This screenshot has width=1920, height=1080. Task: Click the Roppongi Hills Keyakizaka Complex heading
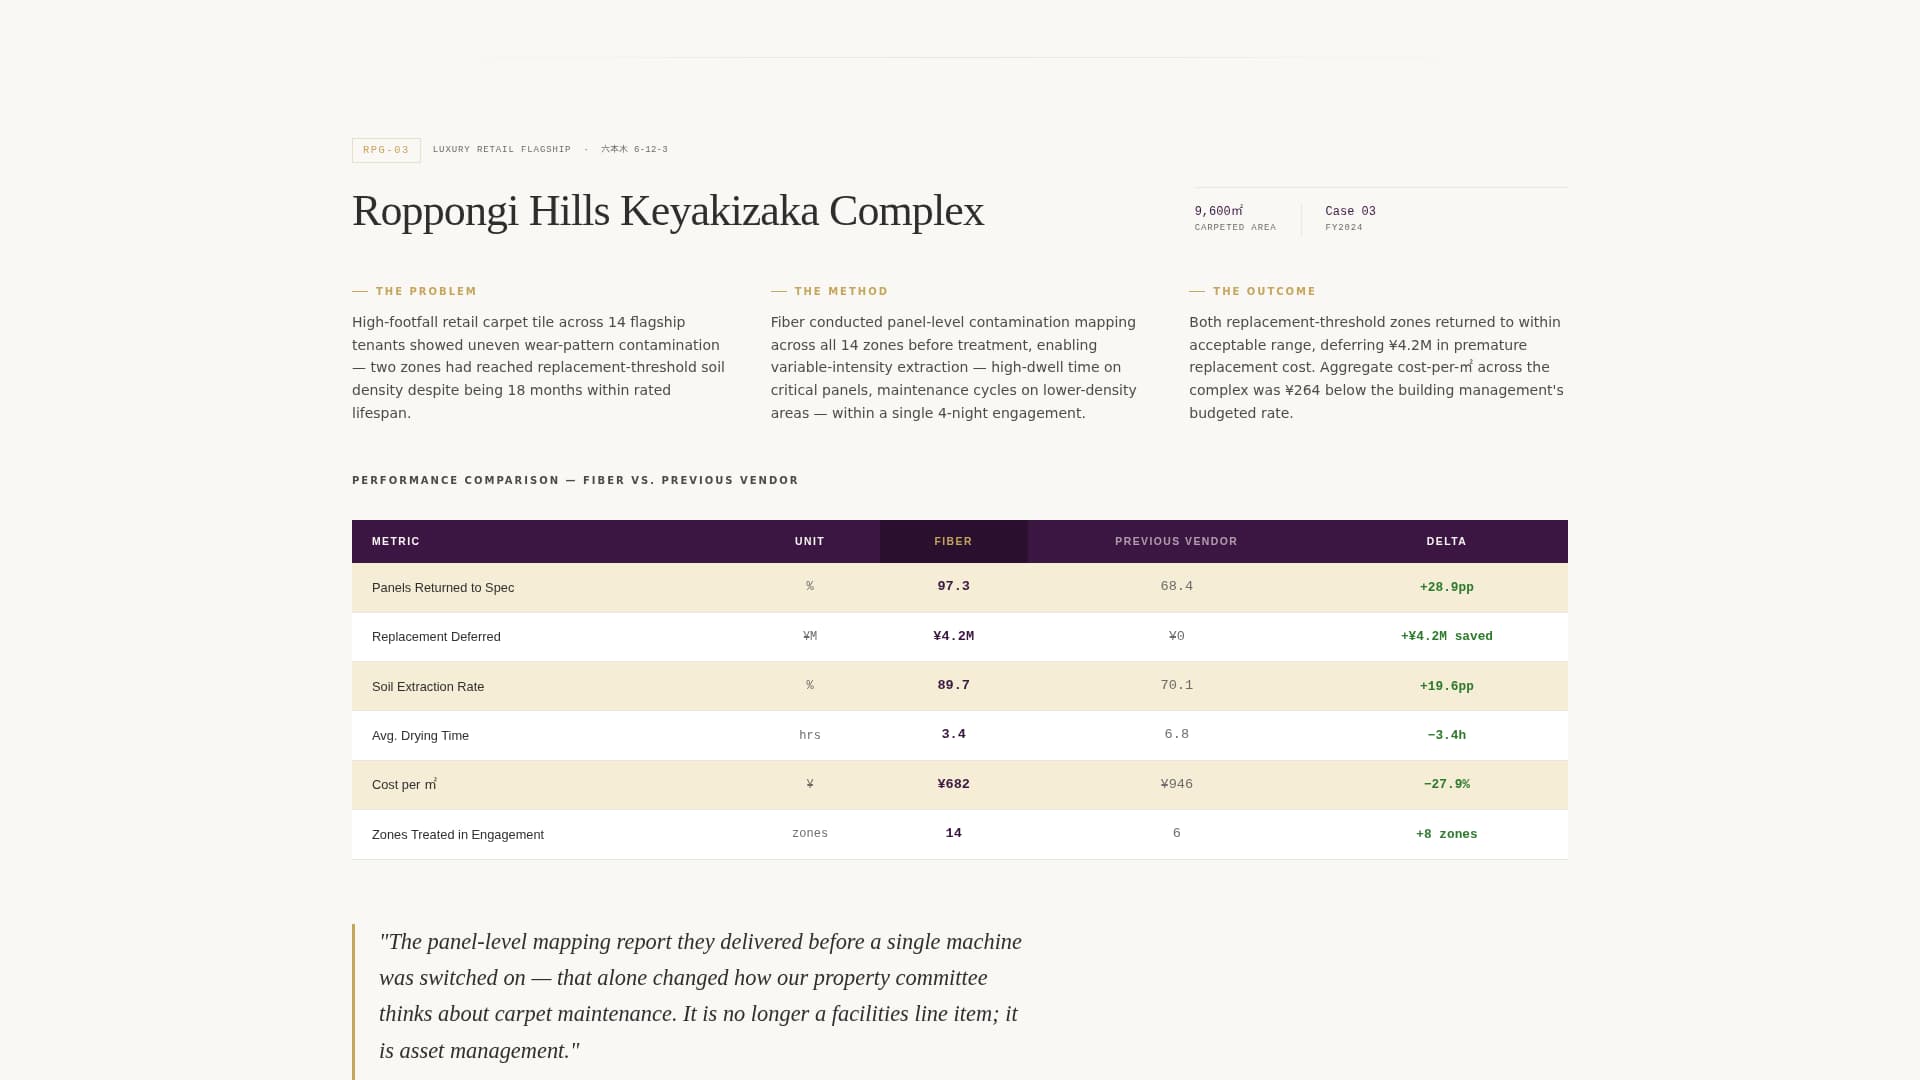pyautogui.click(x=668, y=211)
